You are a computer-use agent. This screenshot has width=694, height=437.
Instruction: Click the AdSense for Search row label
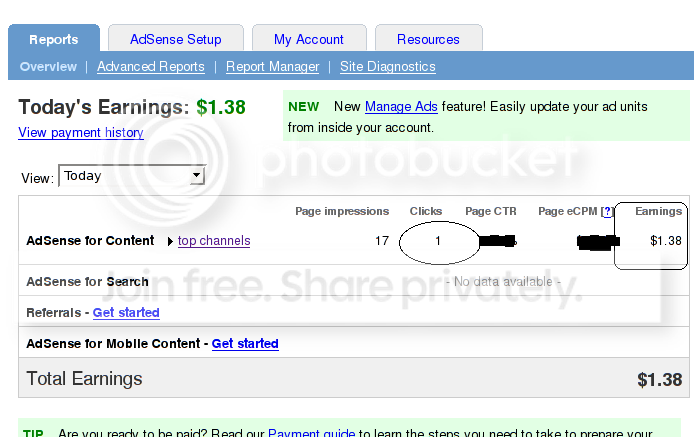[87, 282]
